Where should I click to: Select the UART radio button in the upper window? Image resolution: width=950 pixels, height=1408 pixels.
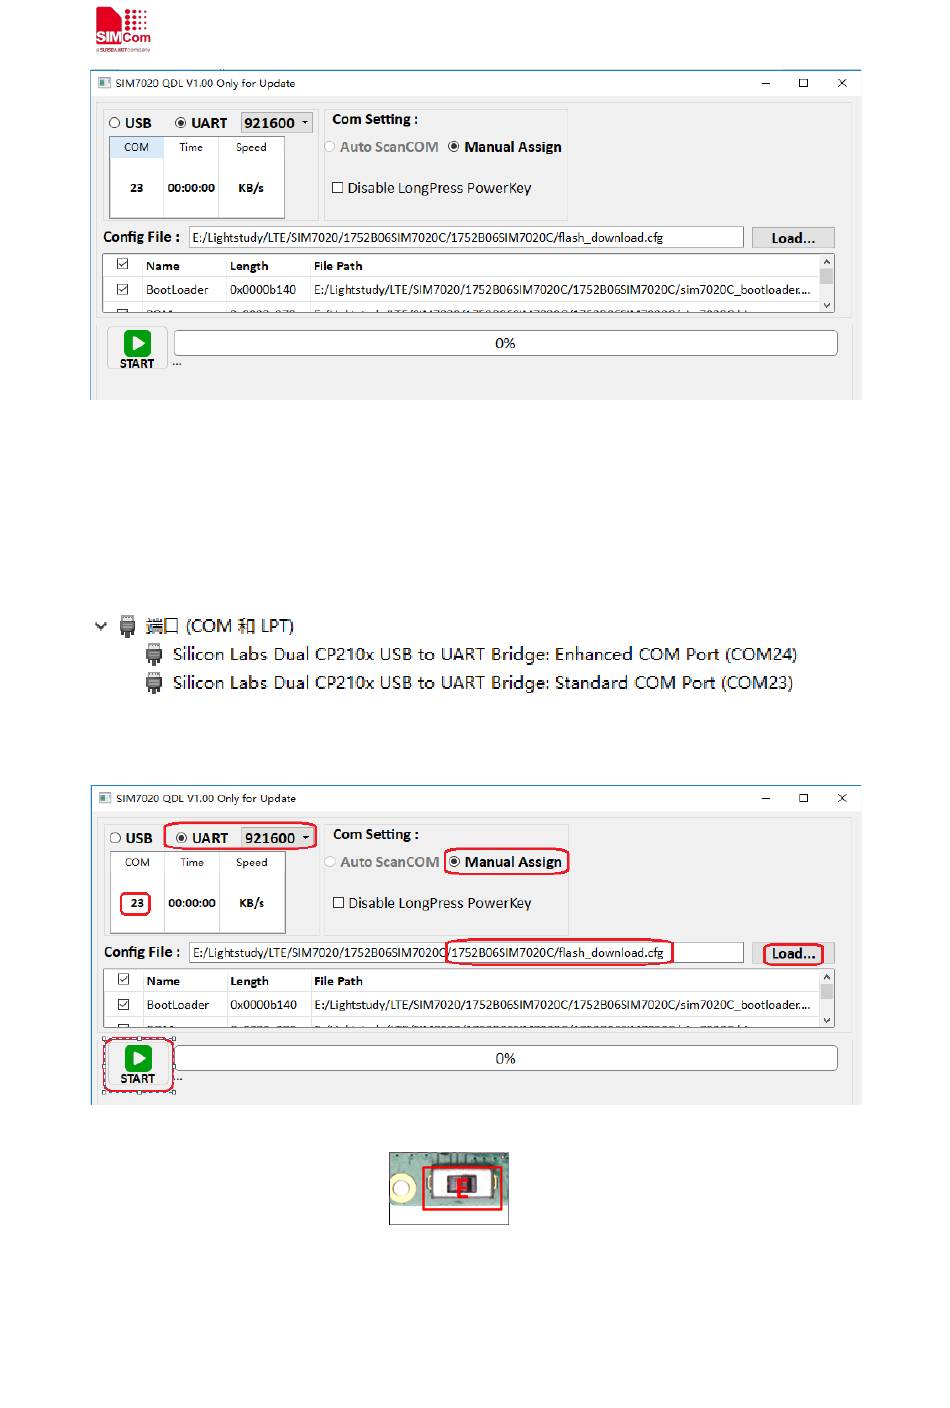pos(181,123)
